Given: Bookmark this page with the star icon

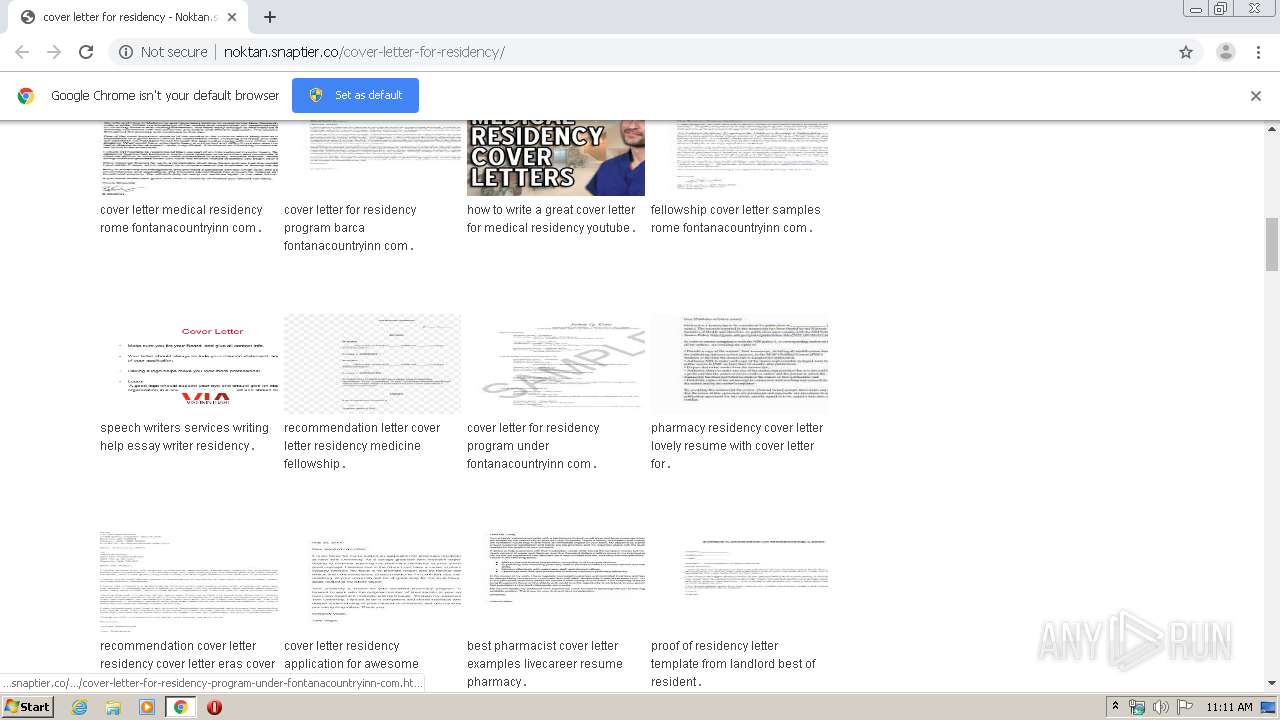Looking at the screenshot, I should click(x=1186, y=52).
